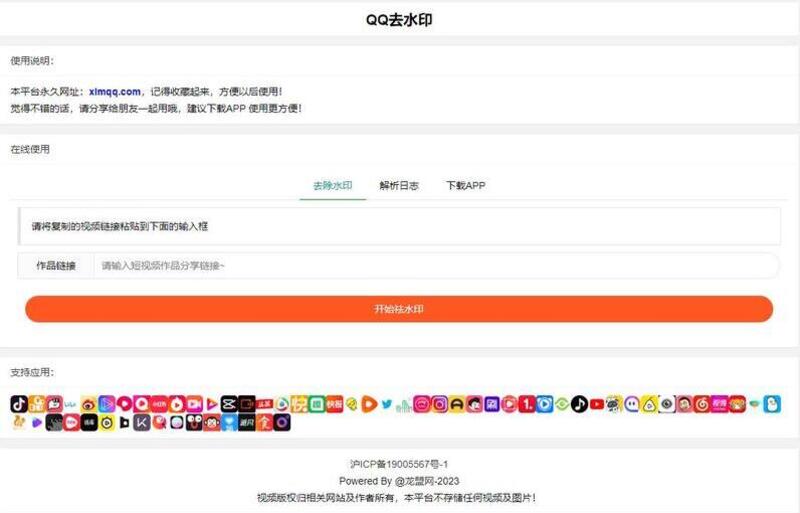Focus the 作品链接 share link input field

435,265
